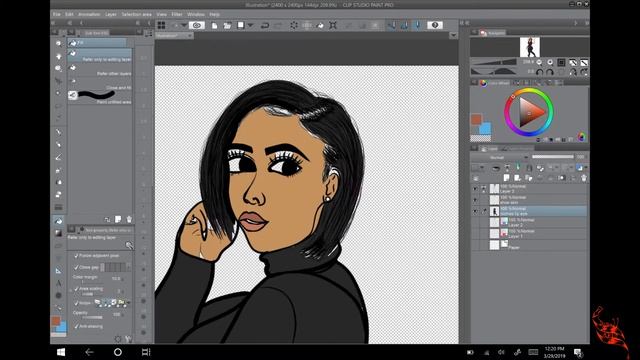Open the File menu
This screenshot has height=360, width=640.
(x=57, y=14)
